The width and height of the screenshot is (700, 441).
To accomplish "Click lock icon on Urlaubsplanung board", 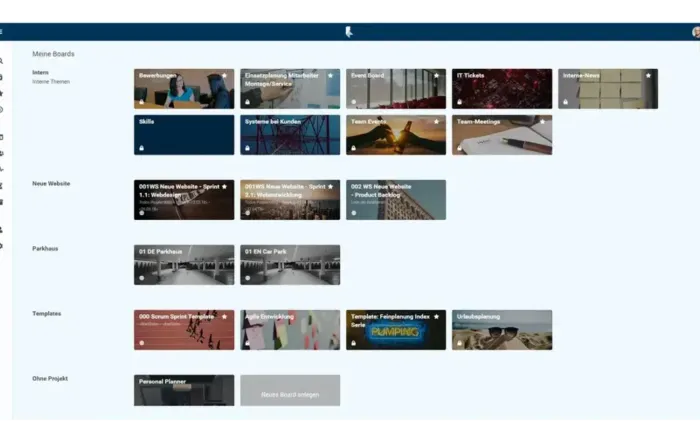I will coord(459,343).
